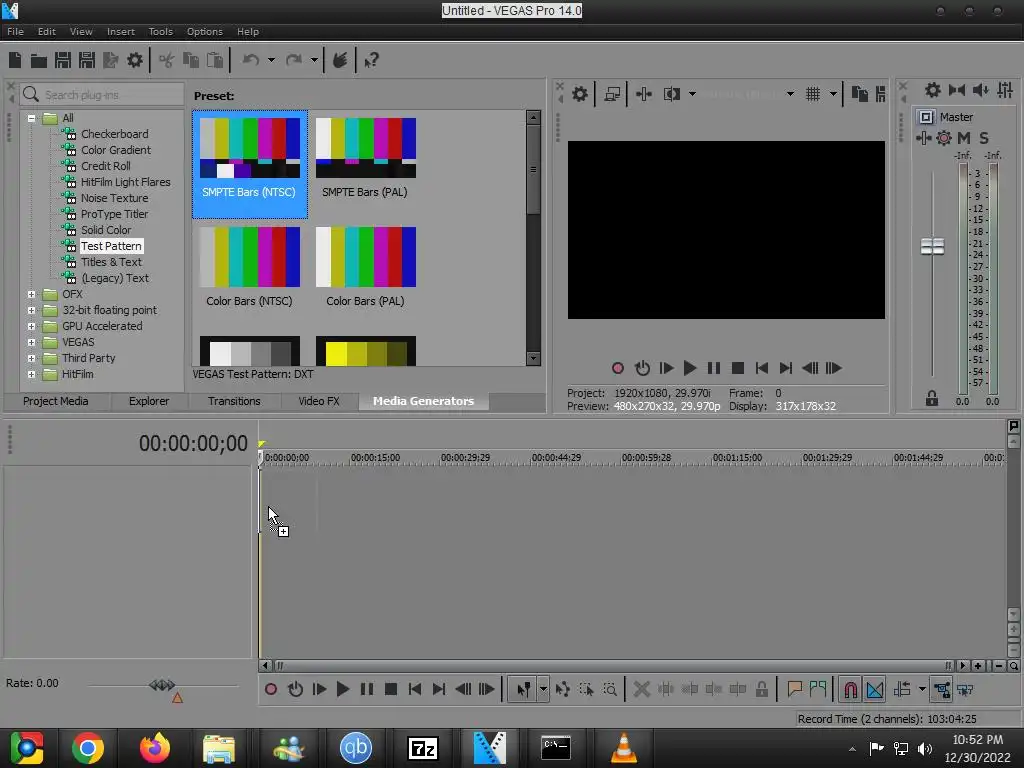Screen dimensions: 1024x768
Task: Select Checkerboard generator in tree
Action: pos(114,134)
